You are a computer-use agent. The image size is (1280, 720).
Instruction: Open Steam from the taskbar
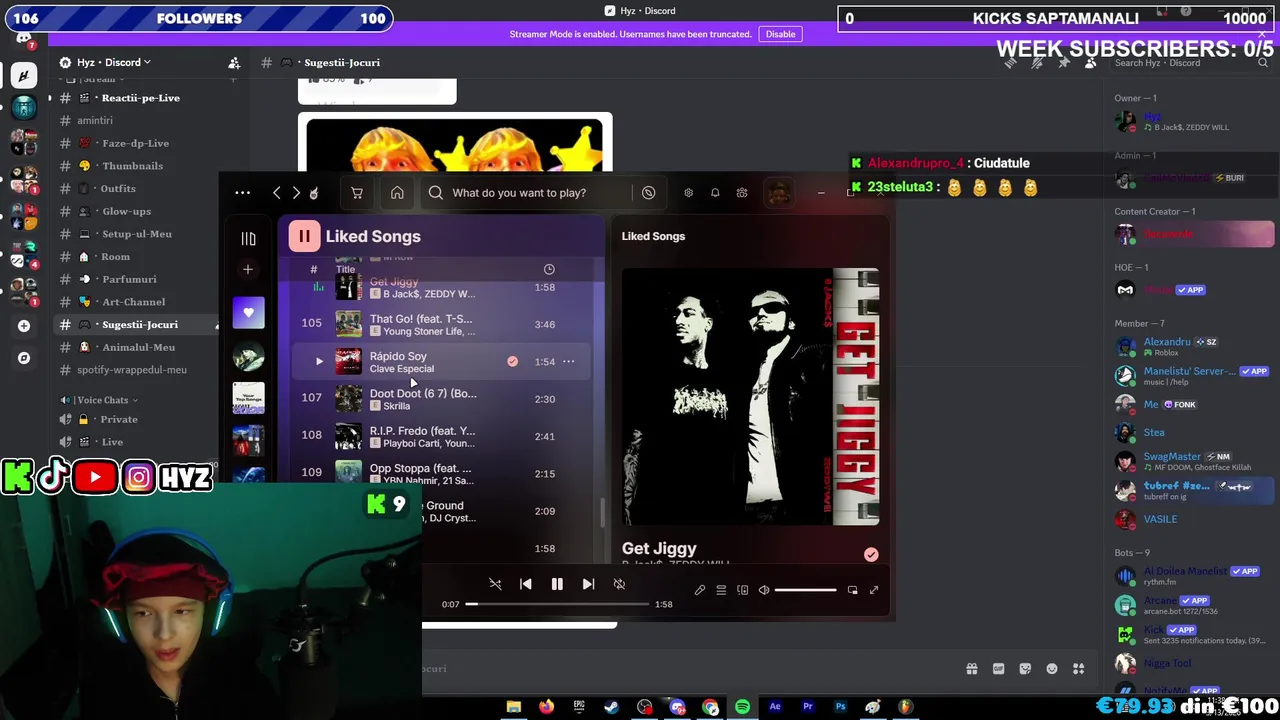click(x=611, y=707)
